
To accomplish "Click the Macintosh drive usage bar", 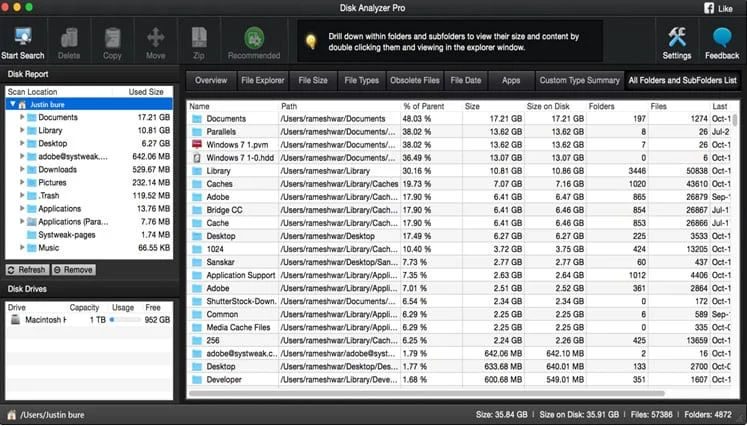I will (125, 320).
